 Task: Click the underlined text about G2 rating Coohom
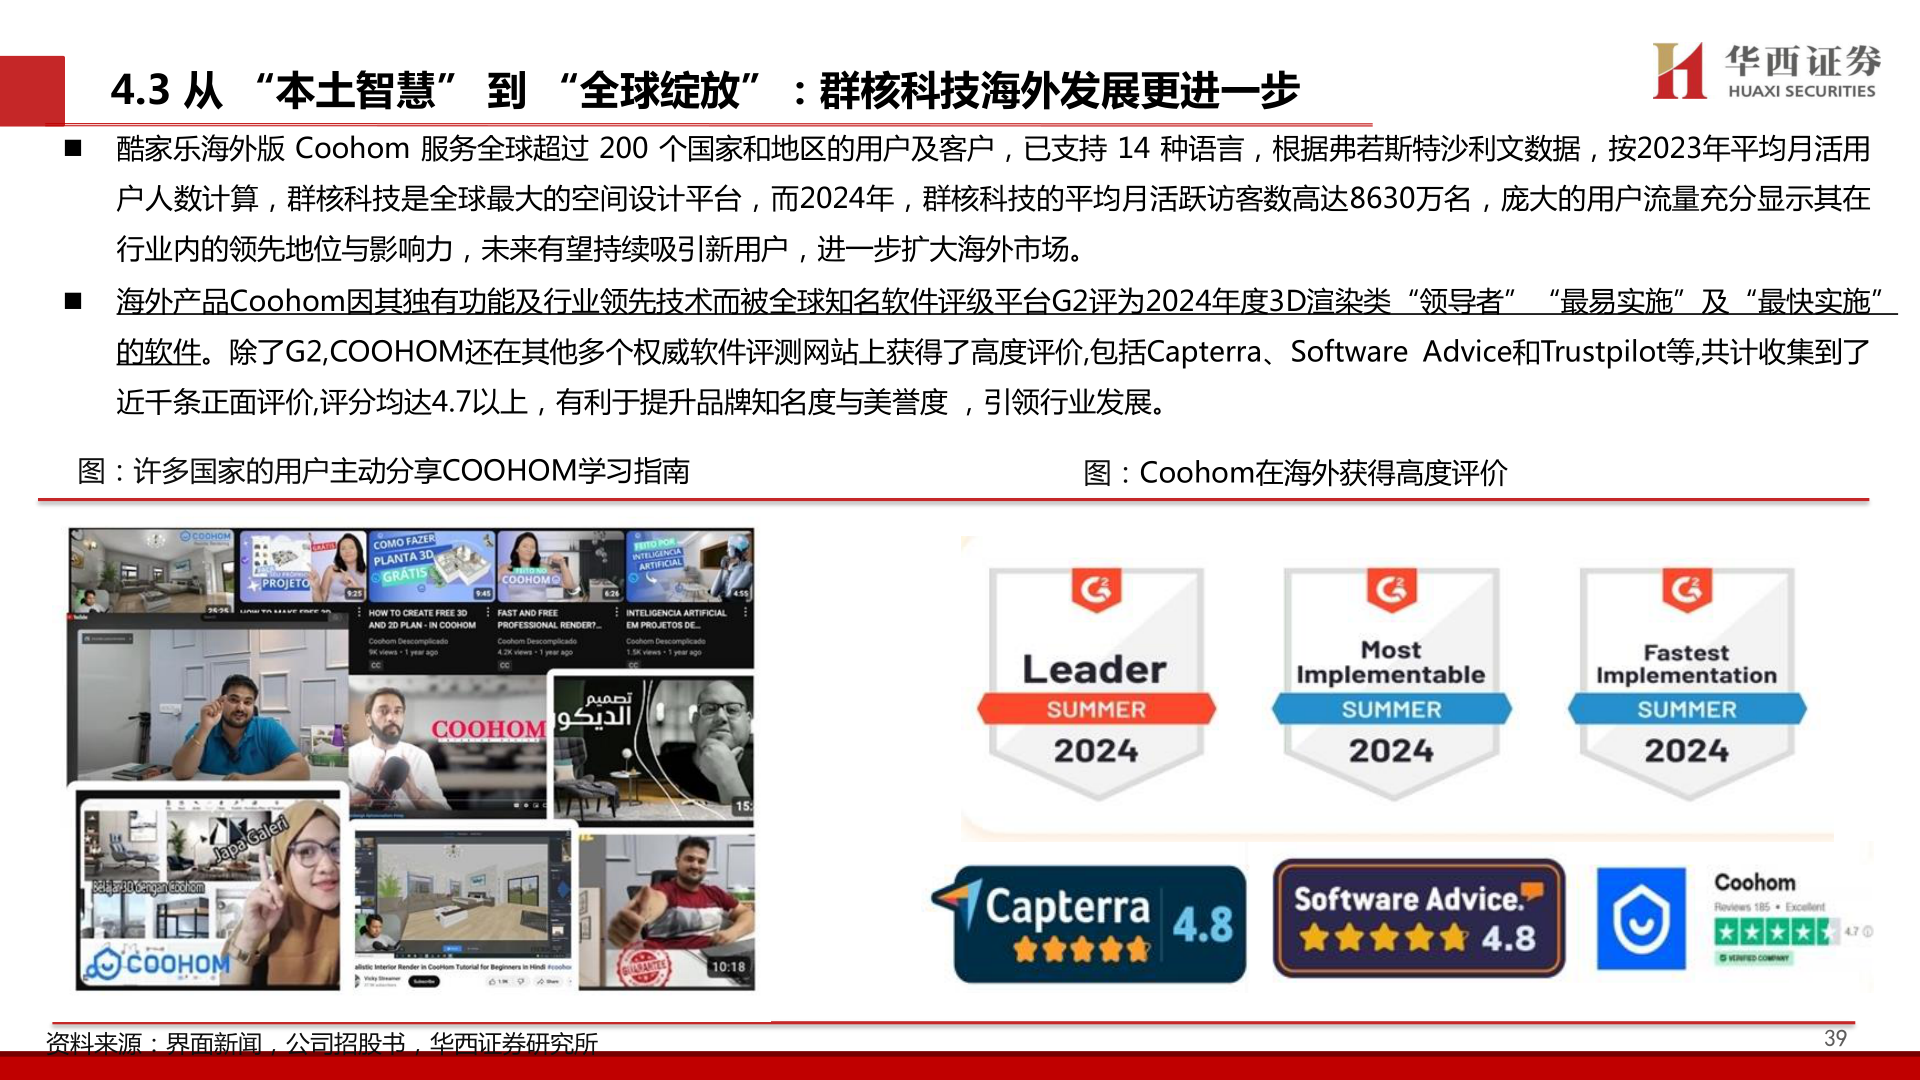tap(800, 301)
